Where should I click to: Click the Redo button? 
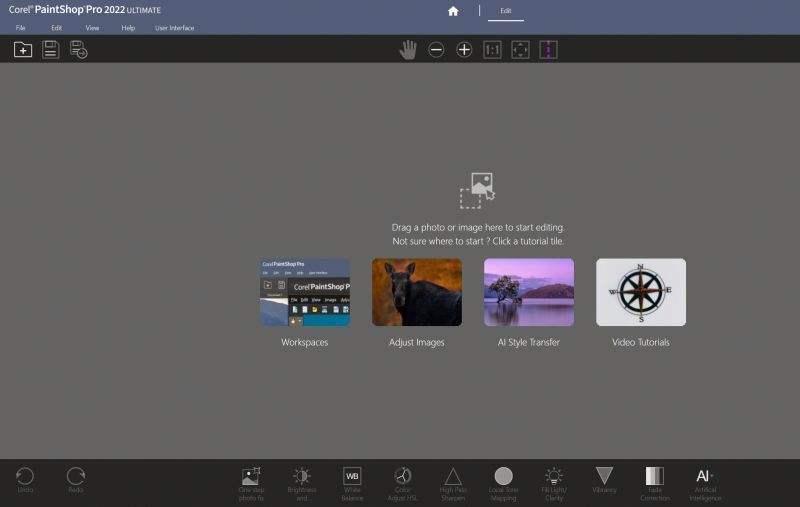[76, 477]
